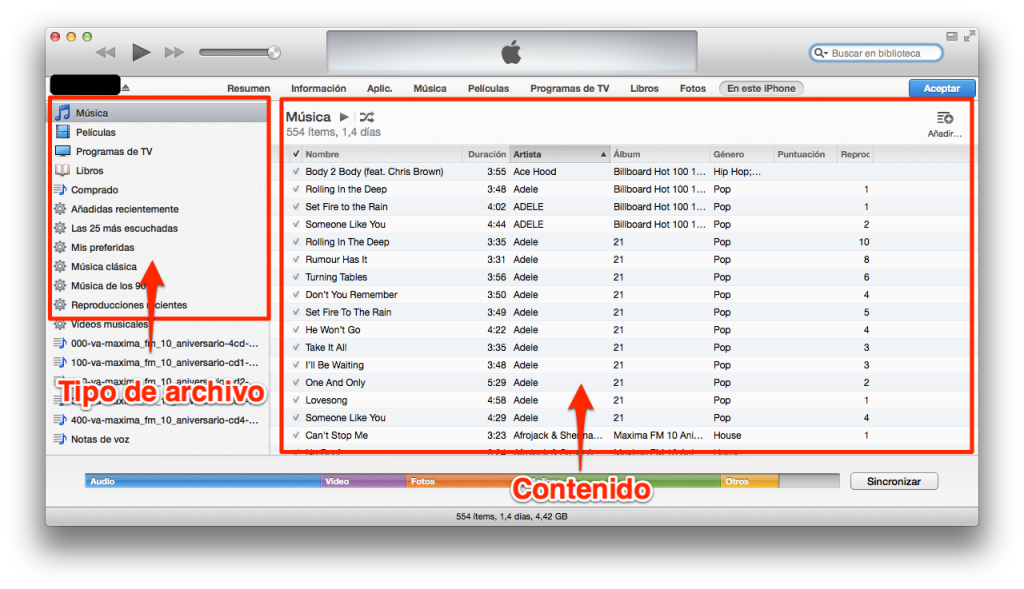Click the mini player icon at top right
This screenshot has width=1024, height=589.
[x=952, y=37]
